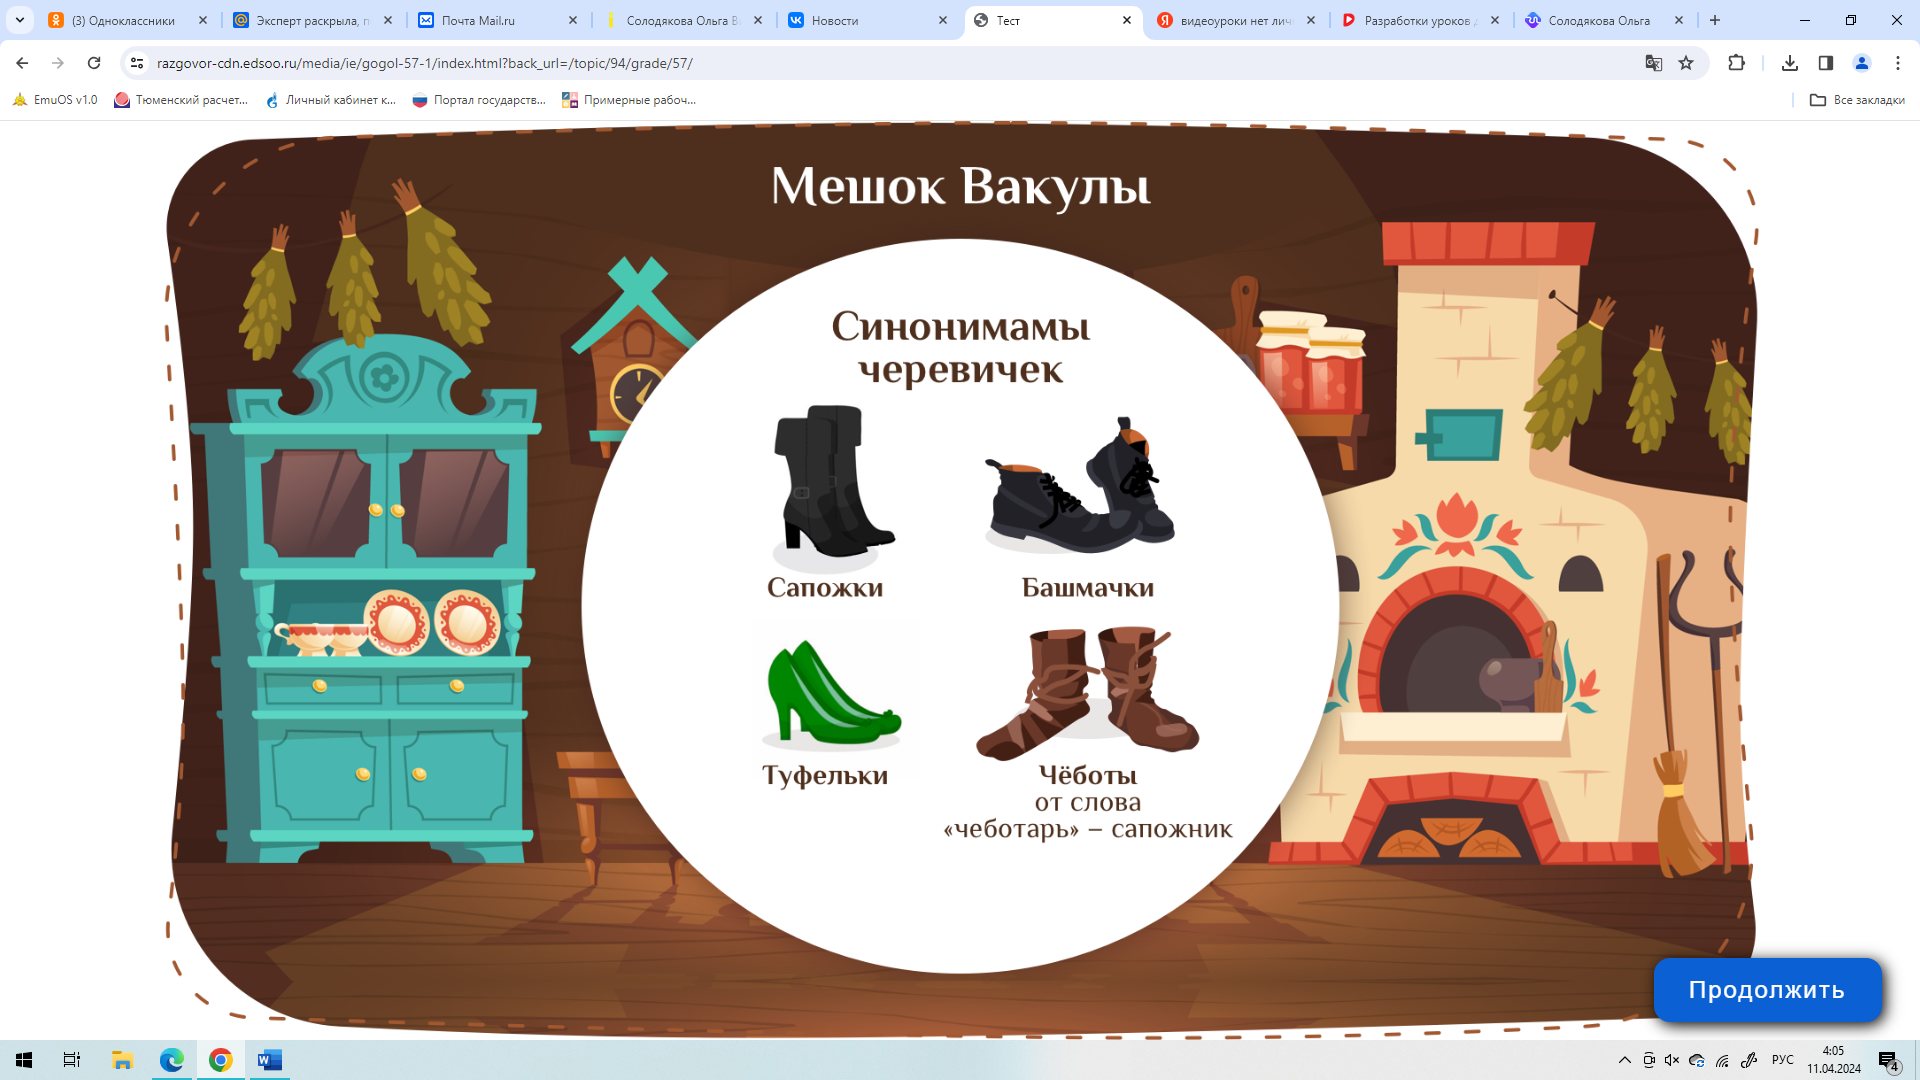Screen dimensions: 1920x1080
Task: Open Google Chrome taskbar icon
Action: (x=220, y=1060)
